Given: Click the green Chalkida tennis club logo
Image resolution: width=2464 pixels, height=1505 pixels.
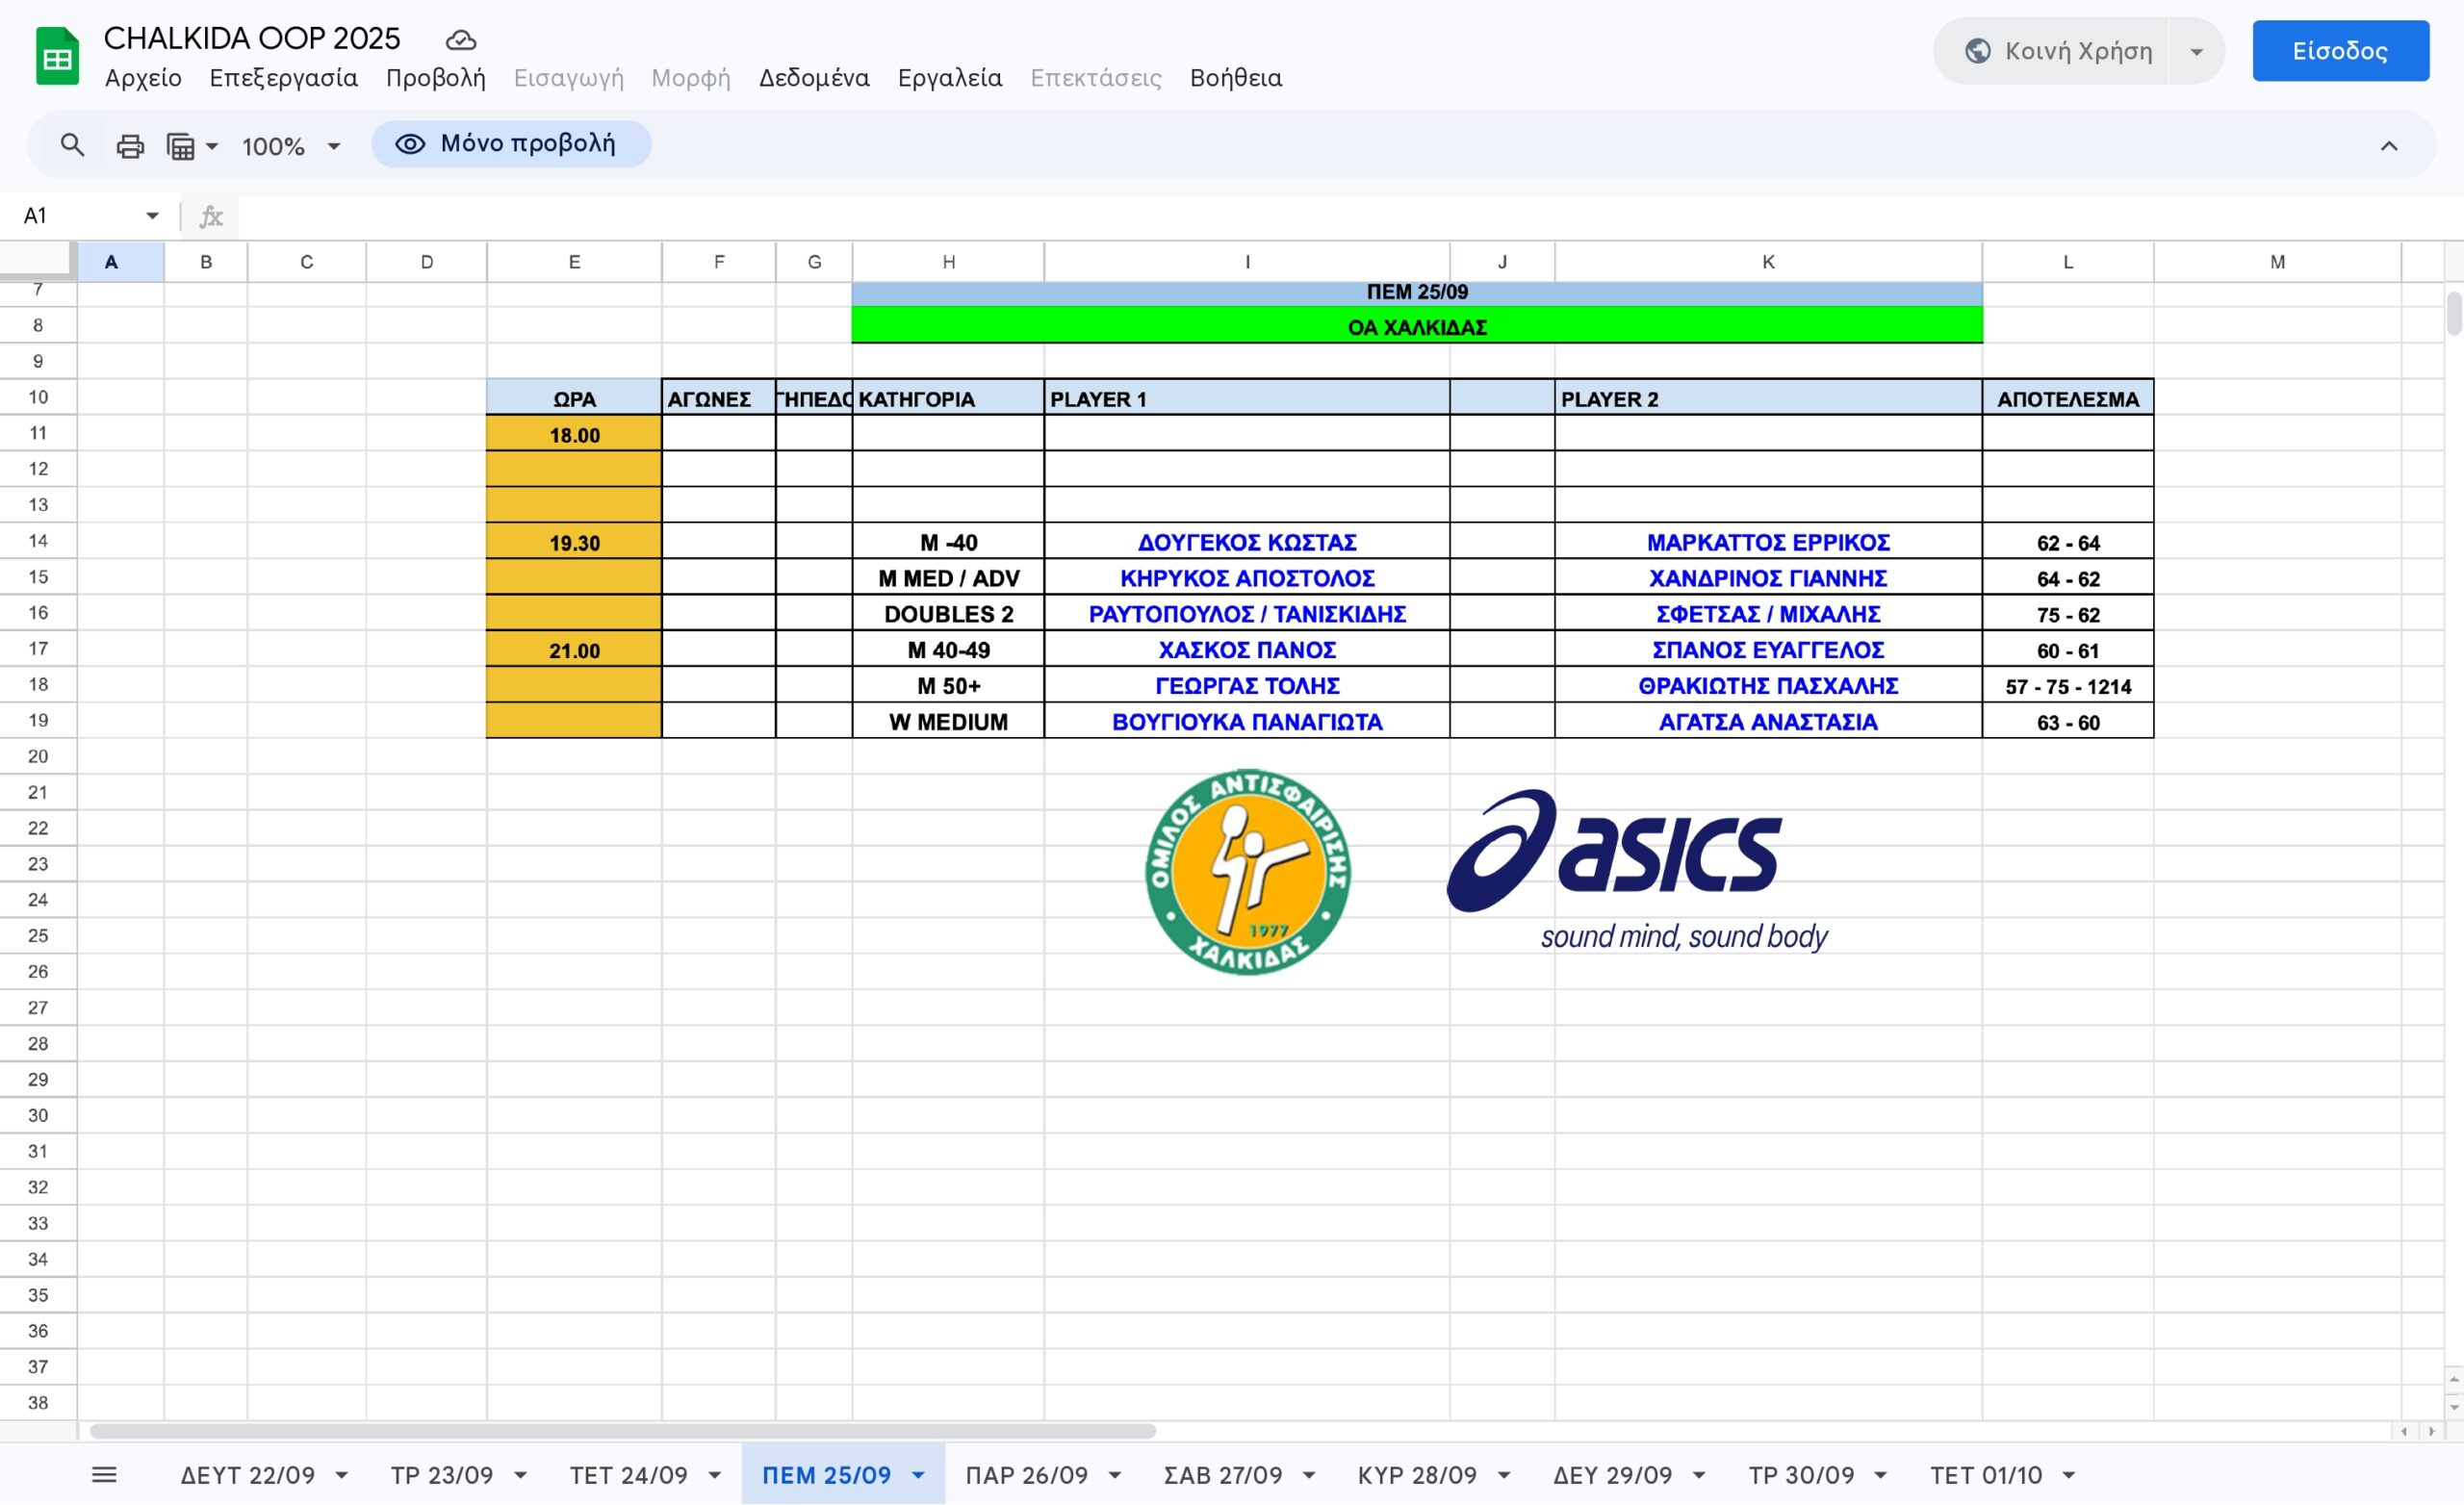Looking at the screenshot, I should pyautogui.click(x=1247, y=871).
